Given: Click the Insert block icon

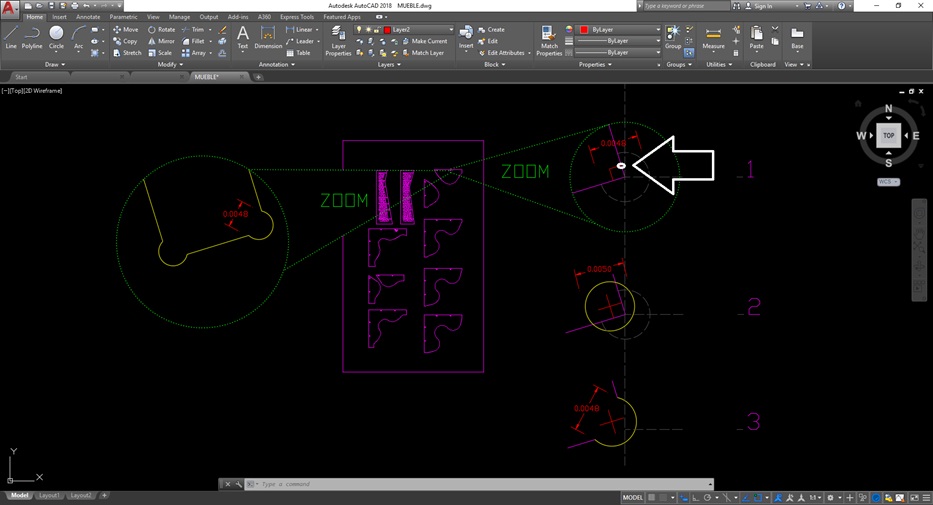Looking at the screenshot, I should point(466,37).
